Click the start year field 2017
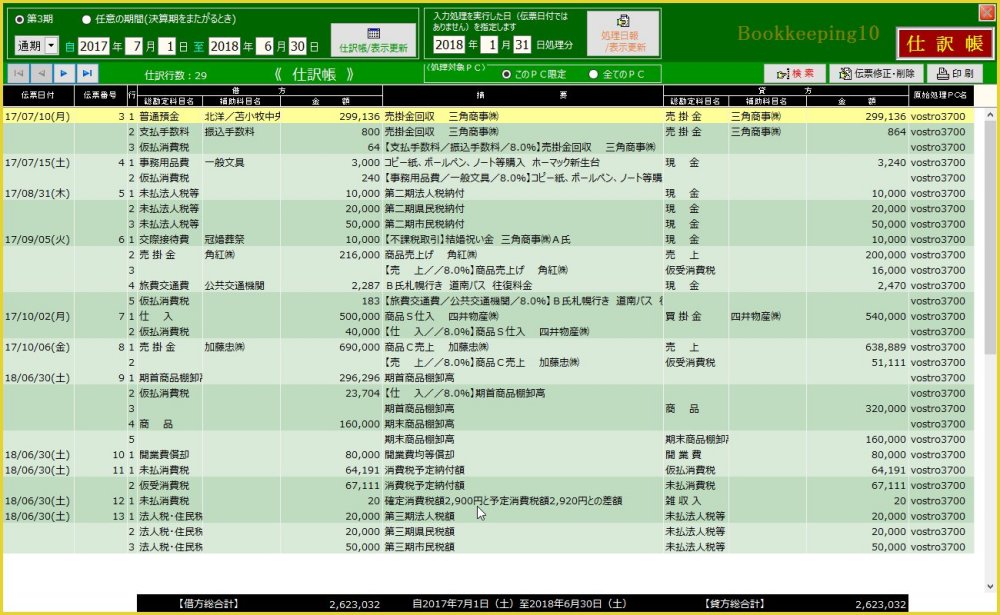This screenshot has width=1000, height=615. [93, 46]
